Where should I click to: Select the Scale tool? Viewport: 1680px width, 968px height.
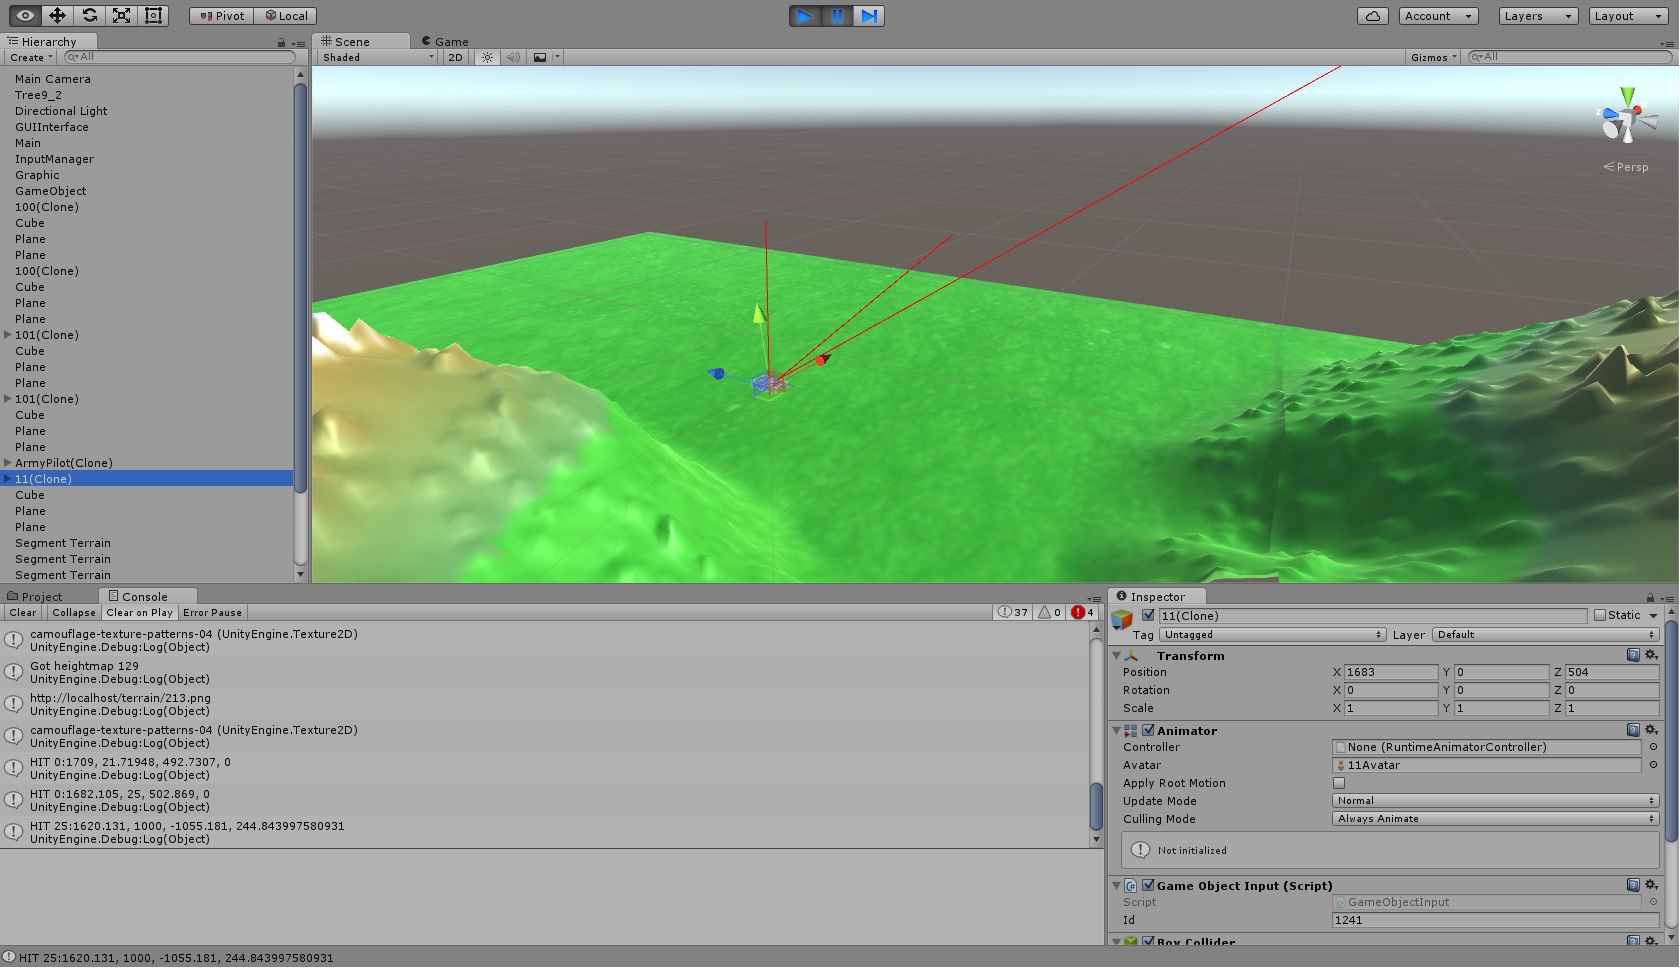click(x=121, y=15)
